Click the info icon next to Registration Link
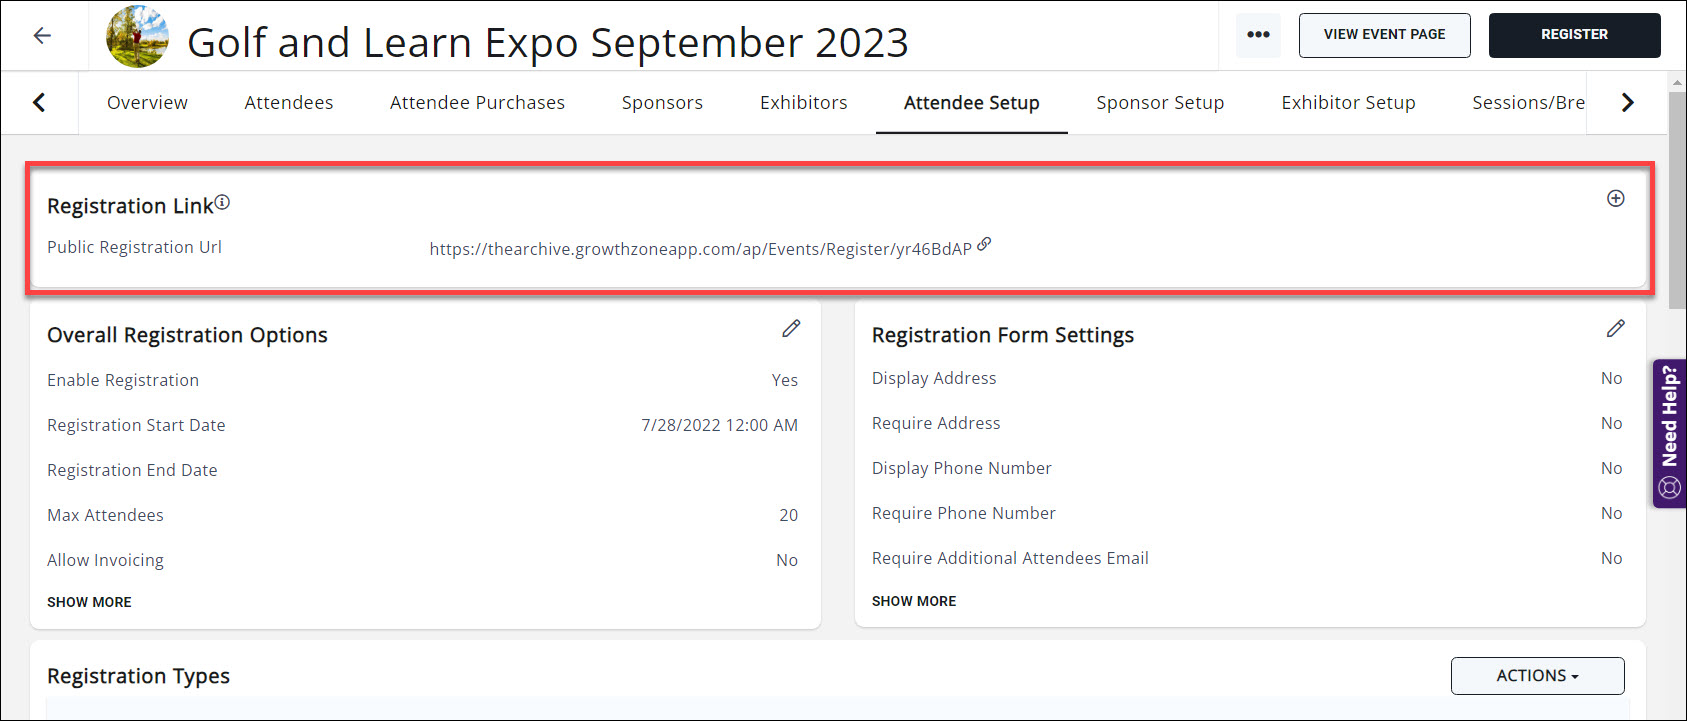This screenshot has height=721, width=1687. pyautogui.click(x=222, y=202)
